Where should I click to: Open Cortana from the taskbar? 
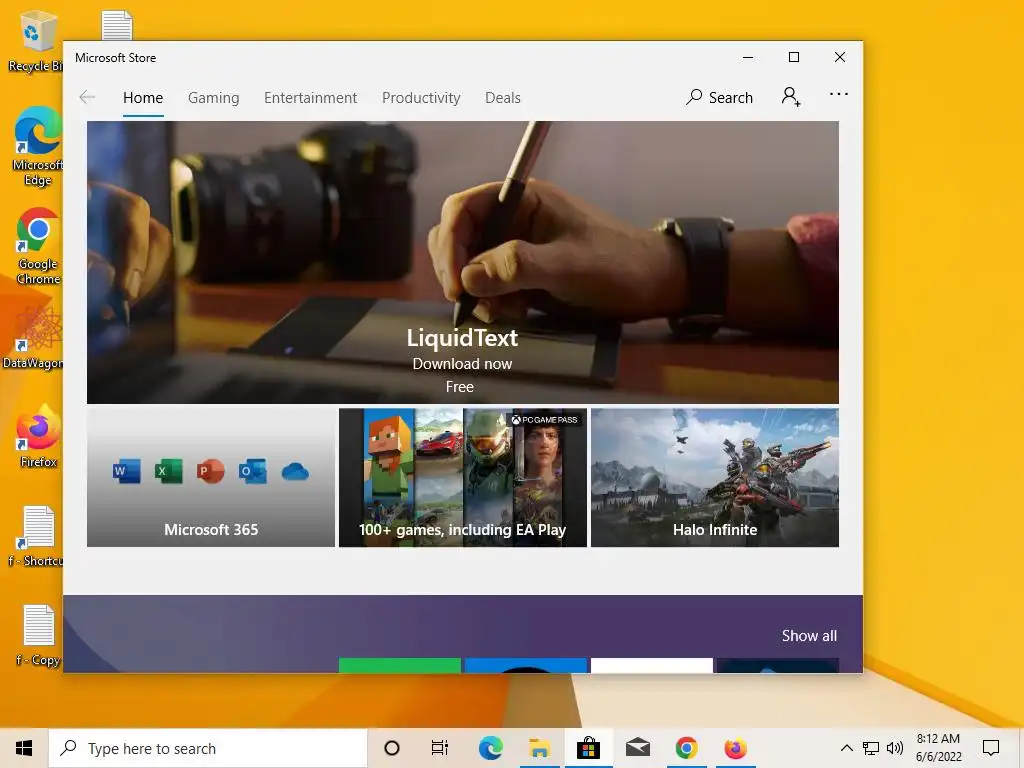click(392, 748)
